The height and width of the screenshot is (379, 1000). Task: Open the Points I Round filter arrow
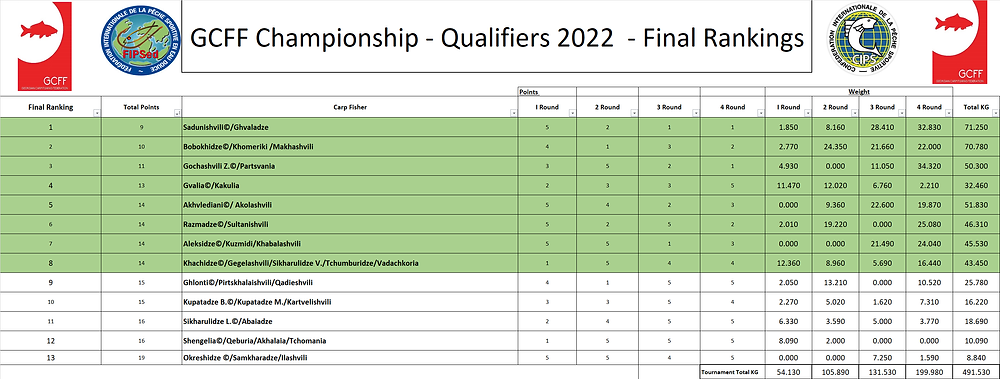(x=572, y=114)
